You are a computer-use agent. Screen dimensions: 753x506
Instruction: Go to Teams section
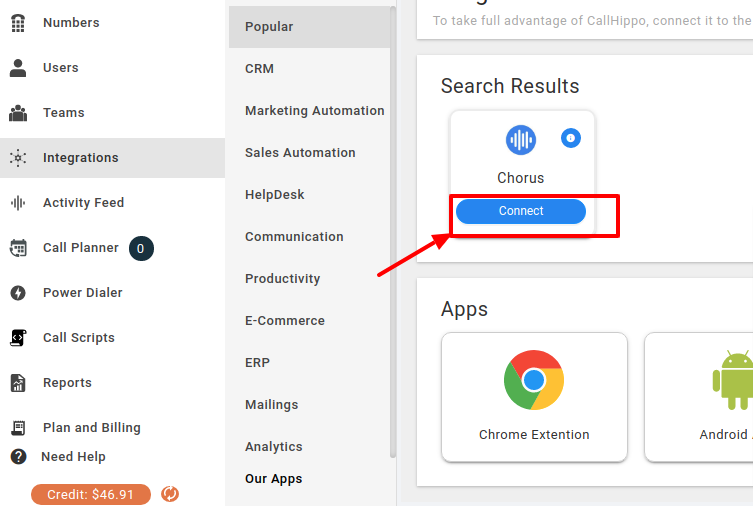[x=63, y=113]
